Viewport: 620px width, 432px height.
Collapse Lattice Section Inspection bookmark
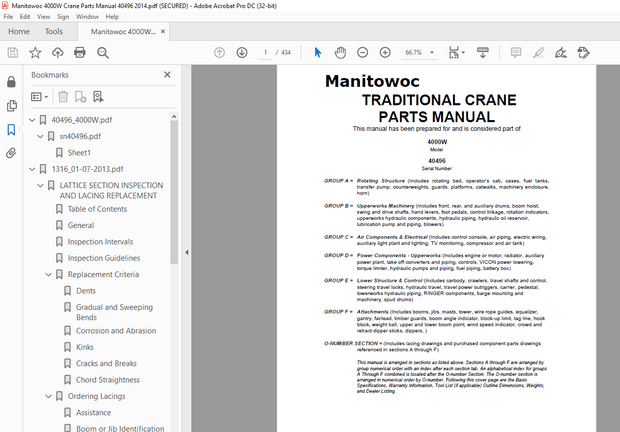40,185
